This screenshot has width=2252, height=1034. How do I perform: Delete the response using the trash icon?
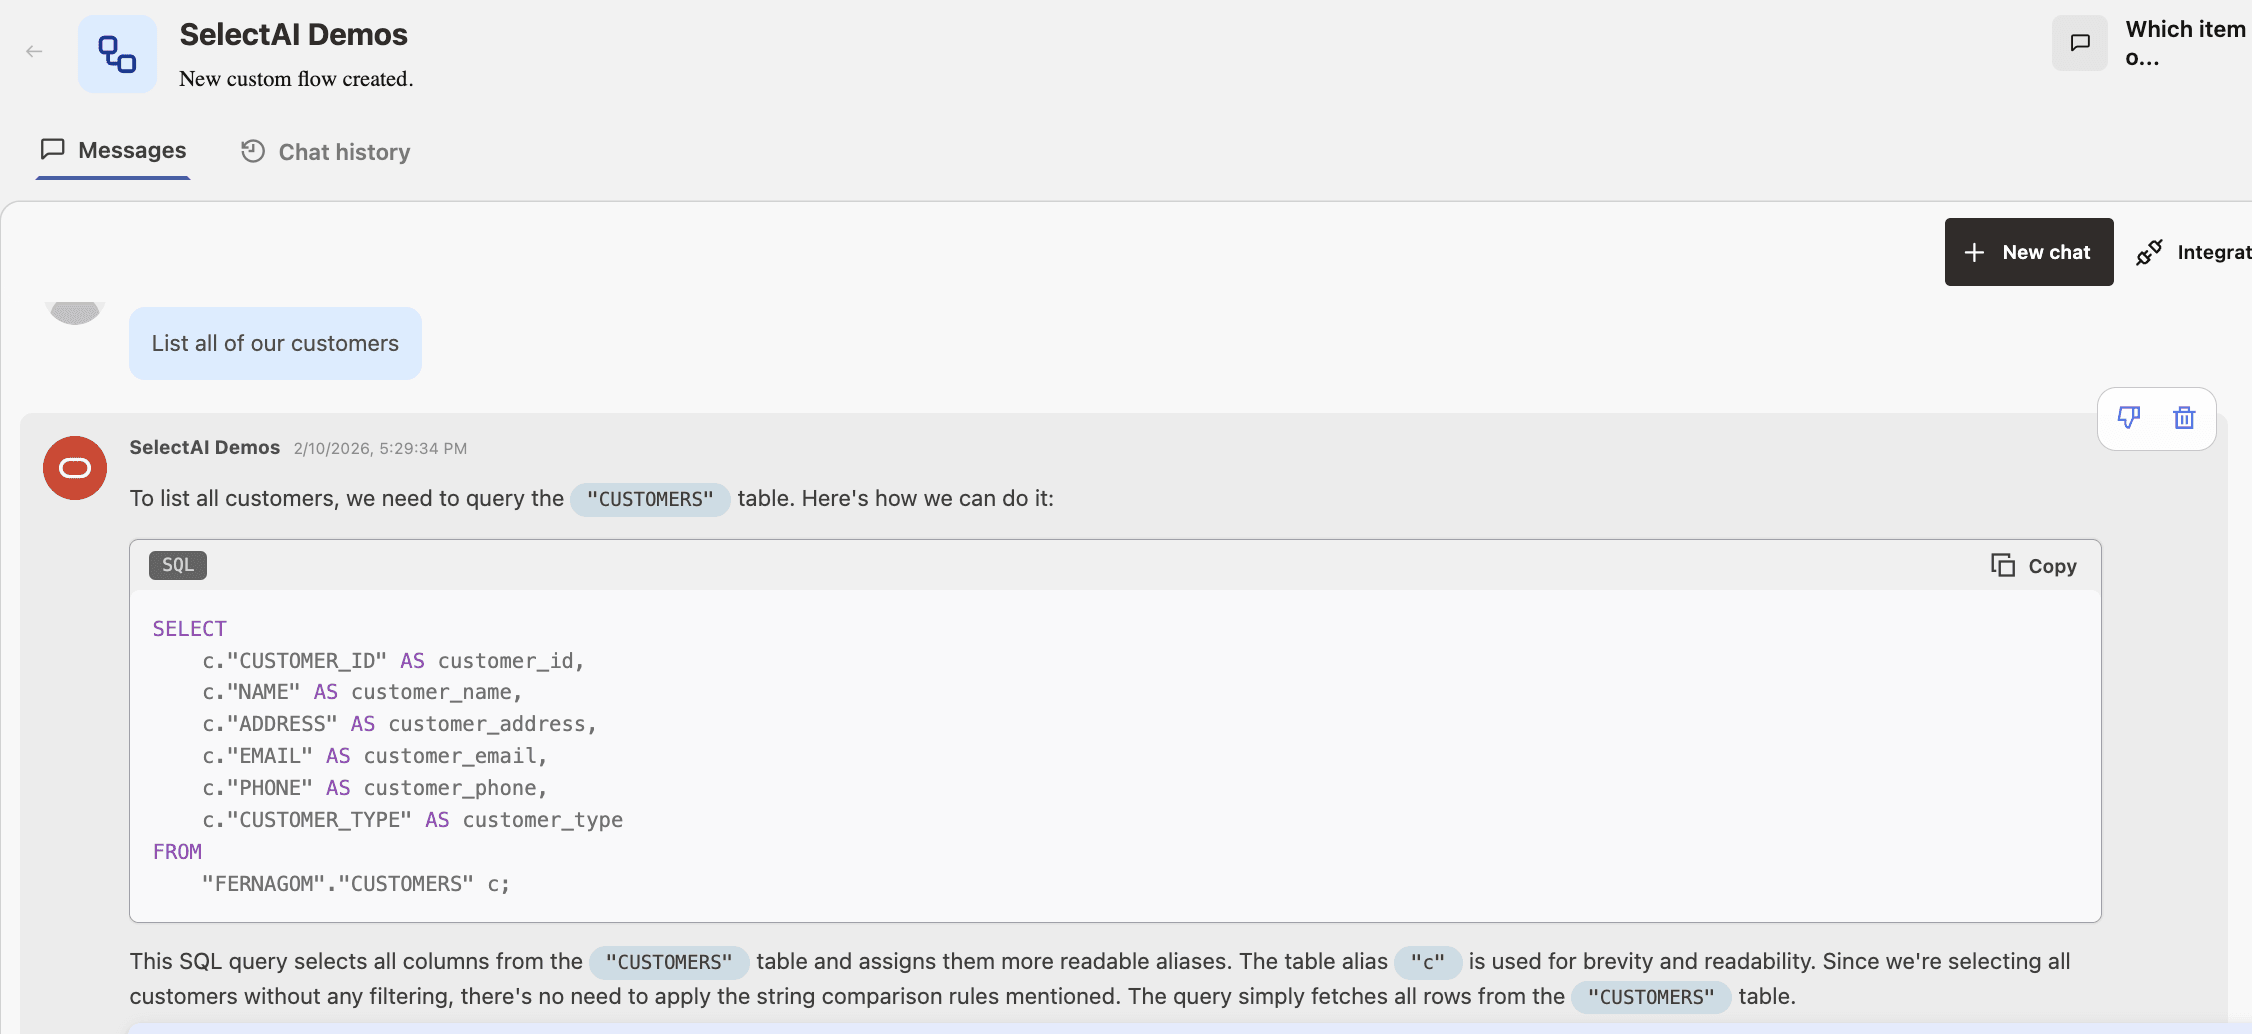tap(2184, 418)
